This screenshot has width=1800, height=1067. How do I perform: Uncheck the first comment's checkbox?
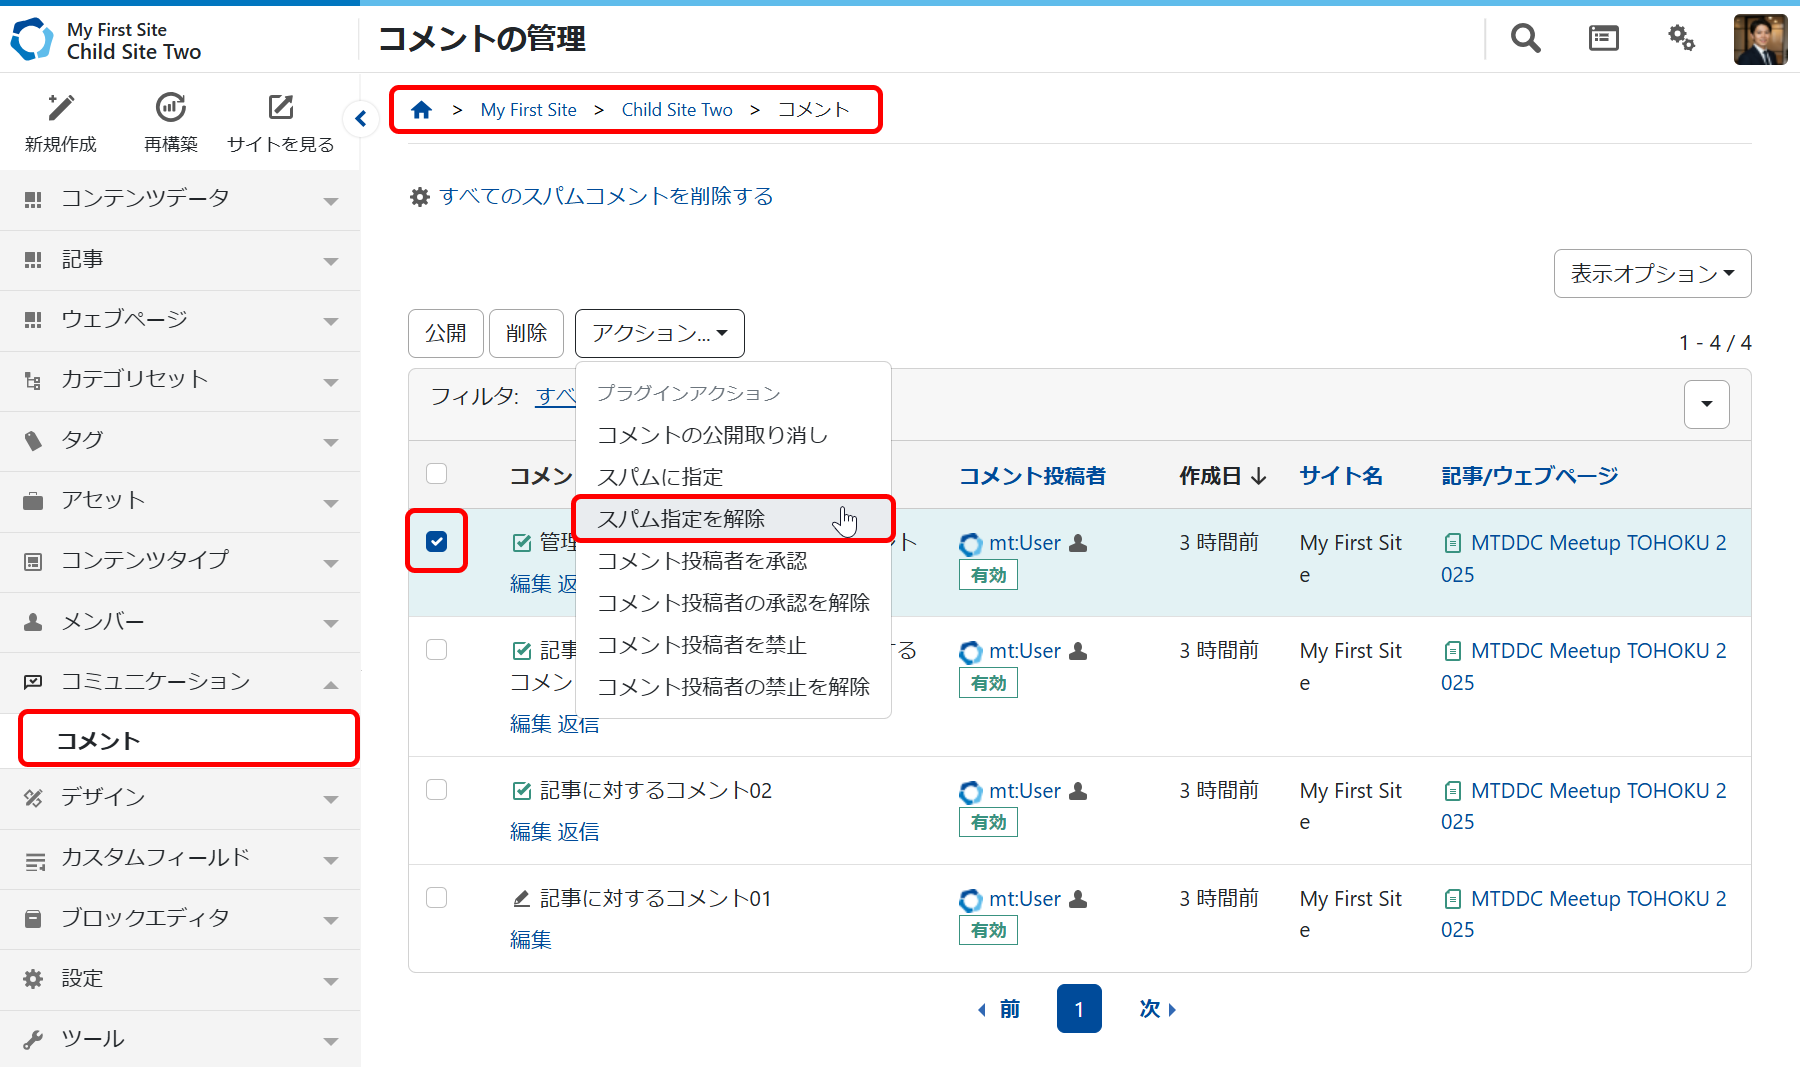pos(437,541)
